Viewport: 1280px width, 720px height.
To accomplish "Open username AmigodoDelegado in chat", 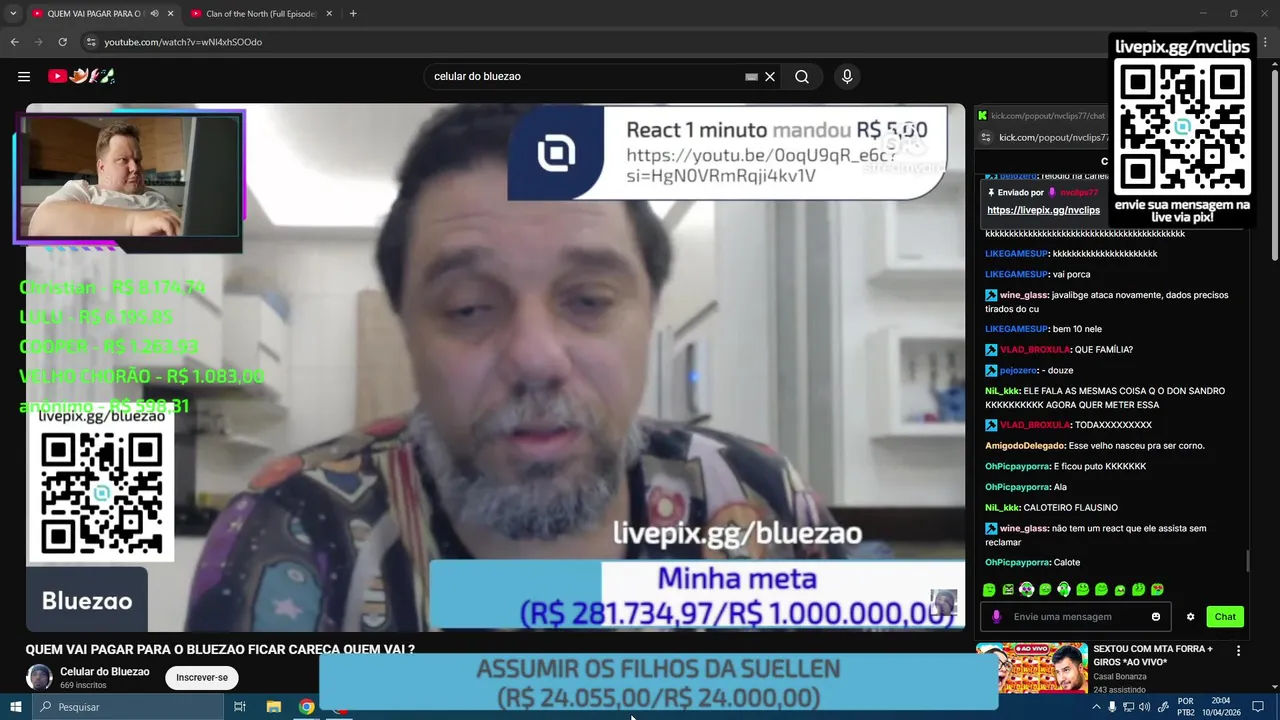I will (1025, 446).
